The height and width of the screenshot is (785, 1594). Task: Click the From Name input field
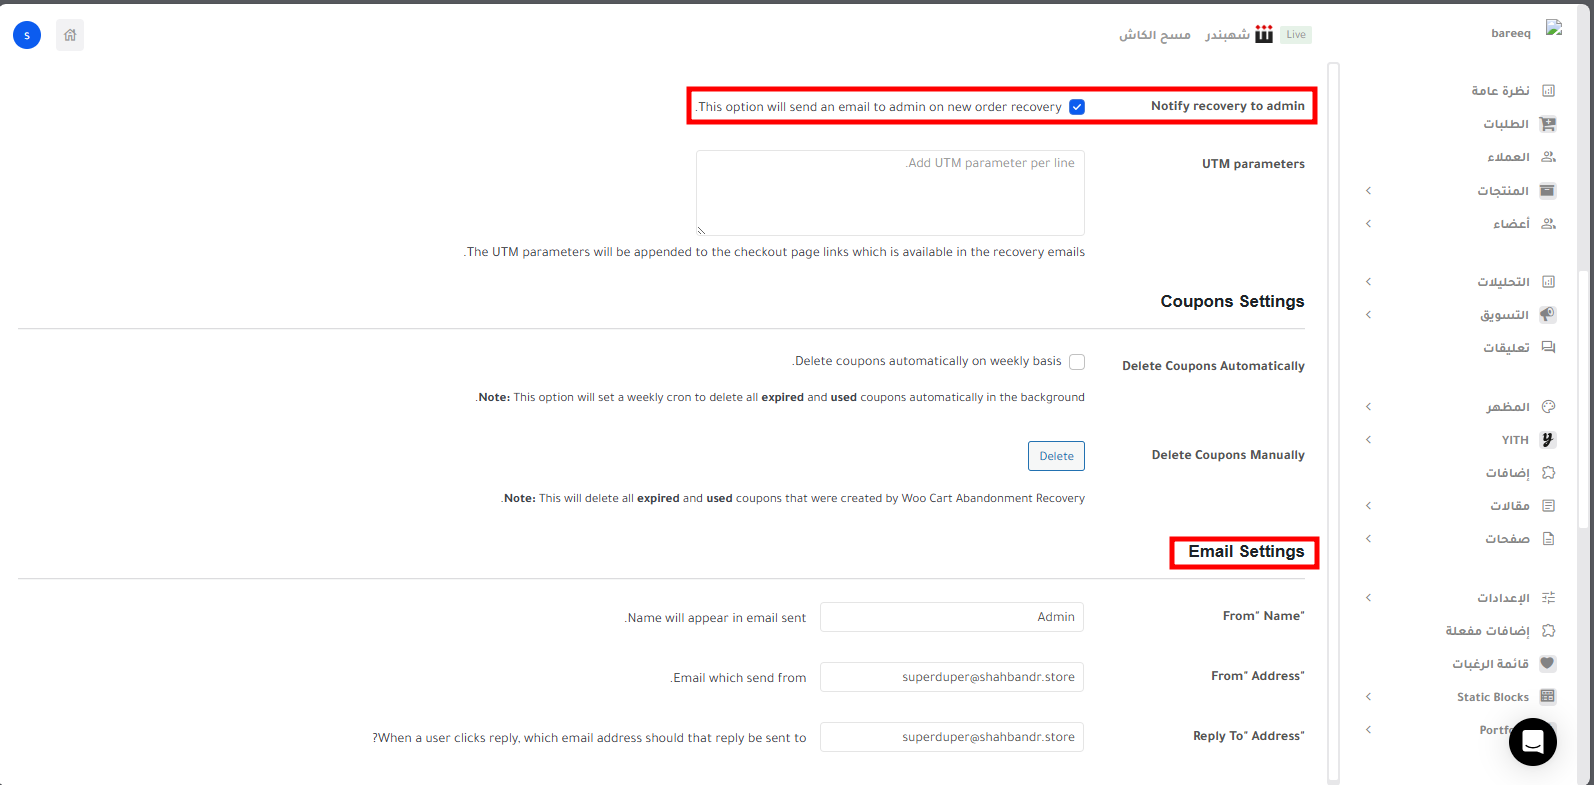tap(951, 617)
